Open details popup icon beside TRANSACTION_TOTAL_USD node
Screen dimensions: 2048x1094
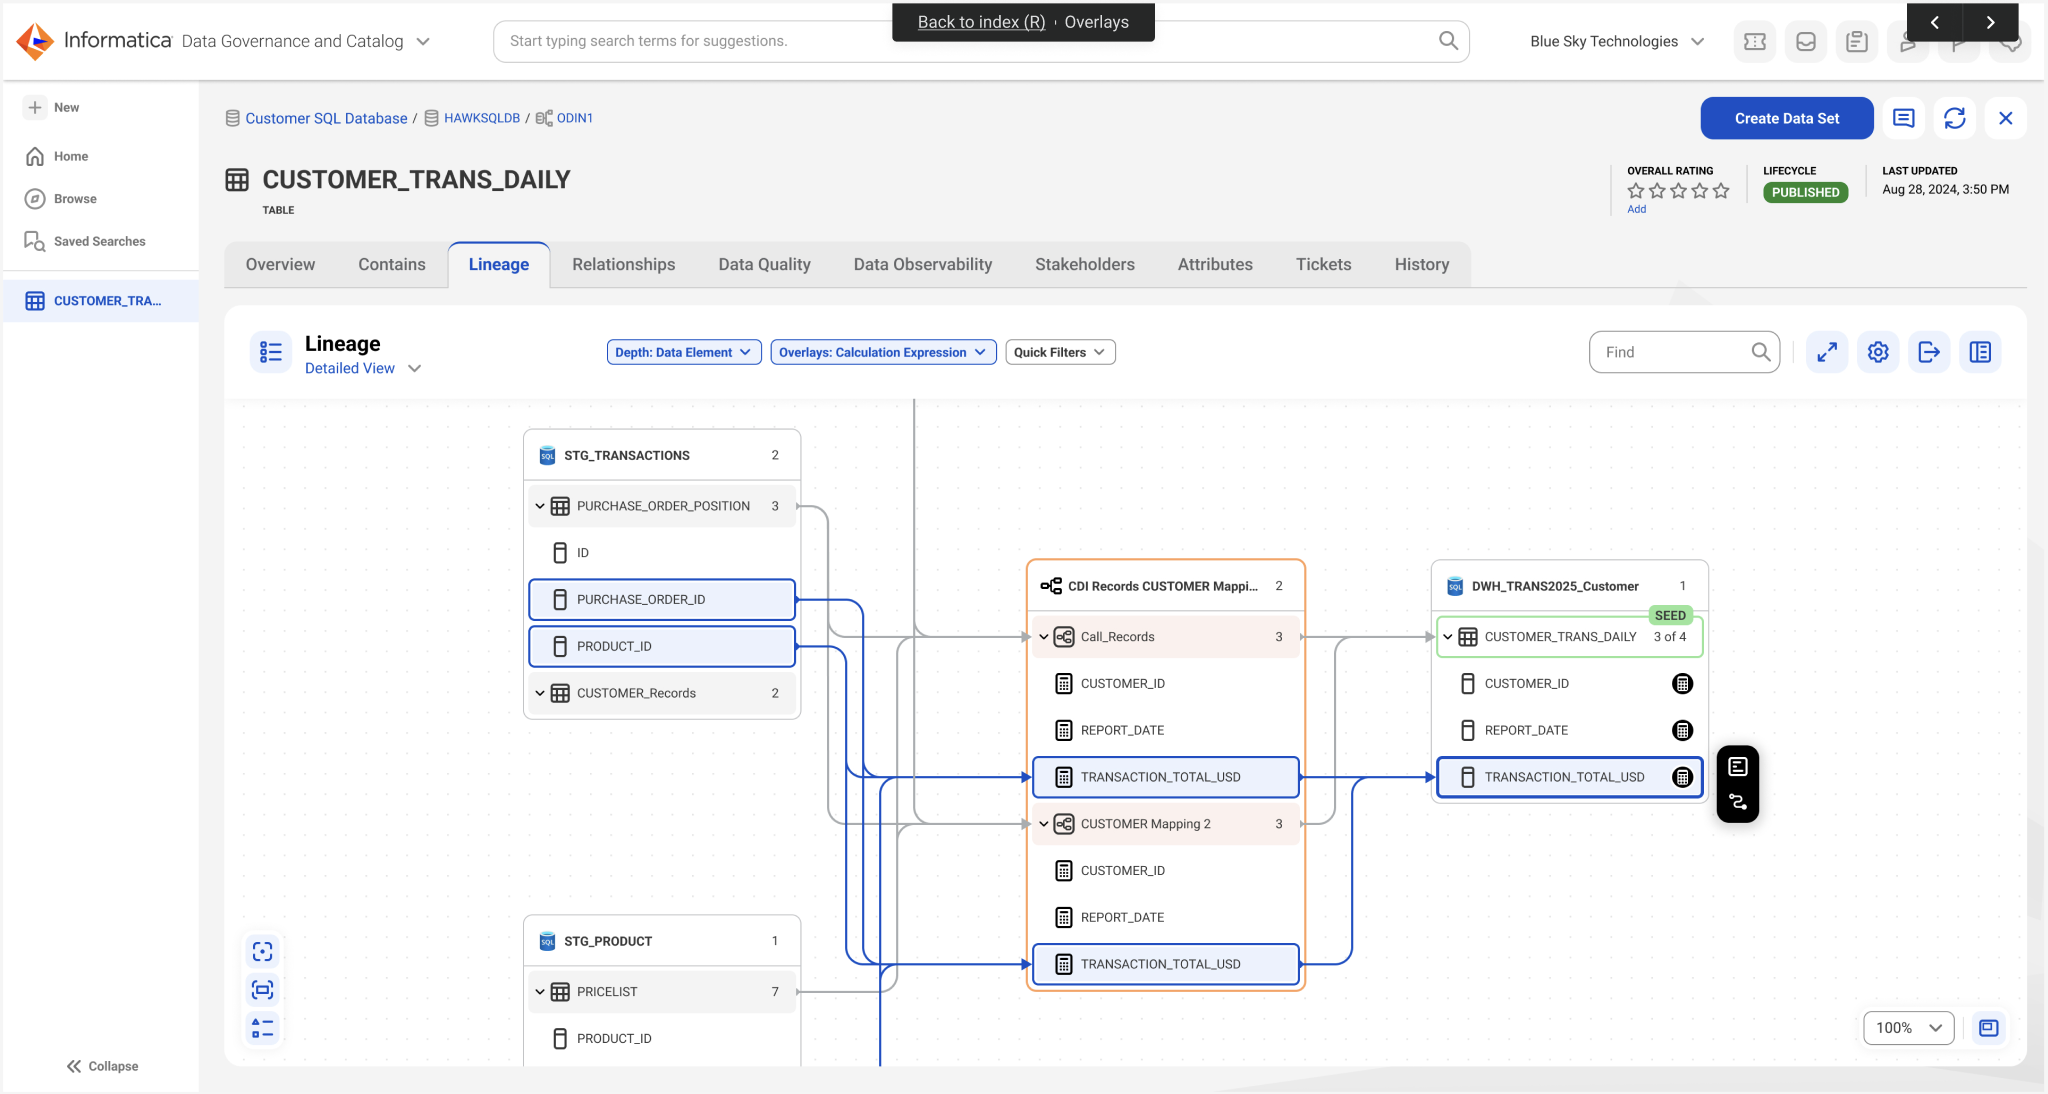pyautogui.click(x=1738, y=767)
